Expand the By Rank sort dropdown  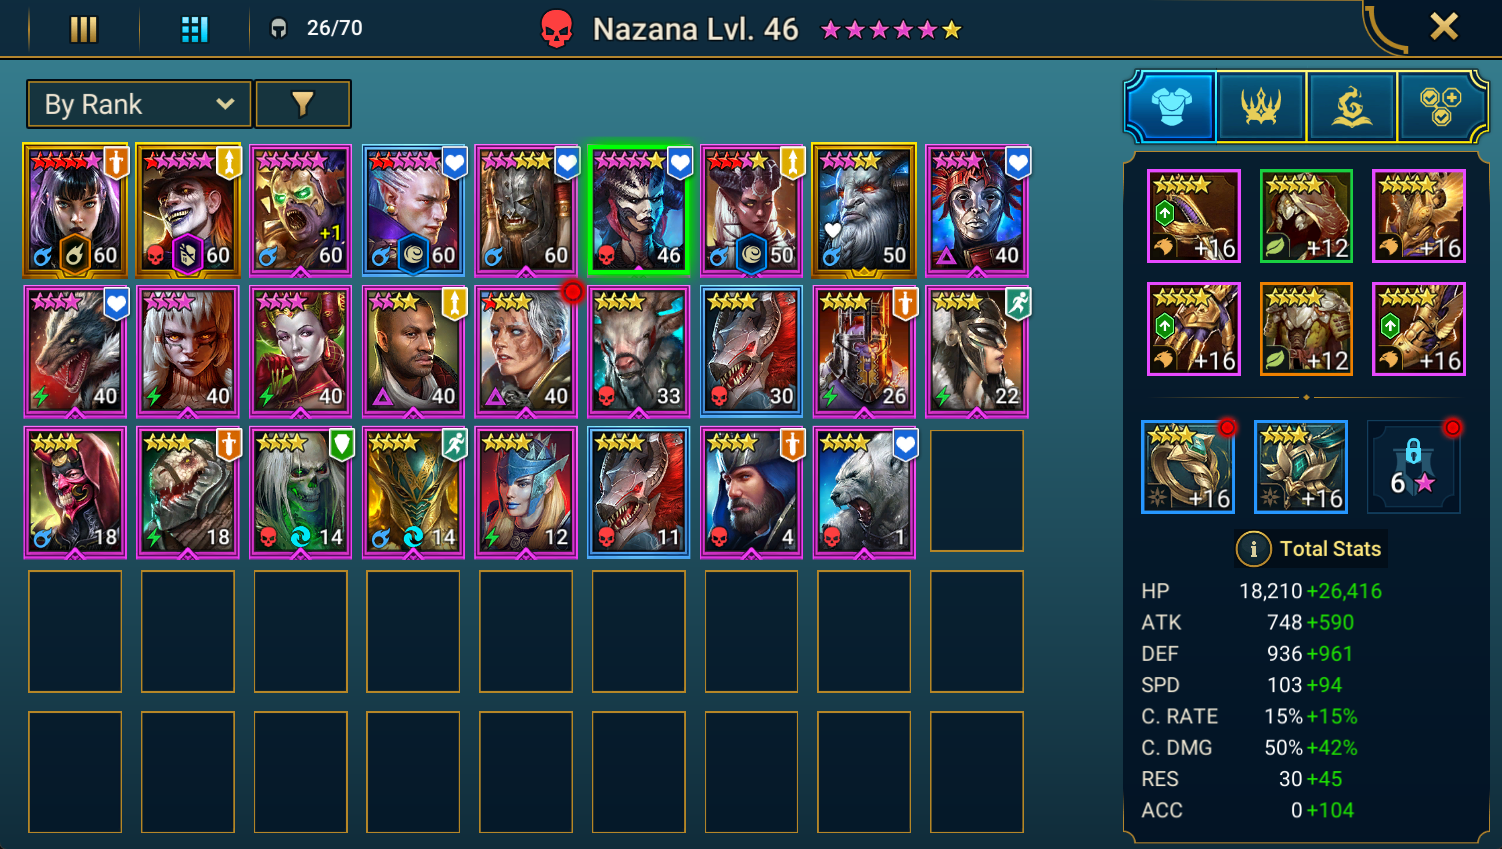(139, 104)
